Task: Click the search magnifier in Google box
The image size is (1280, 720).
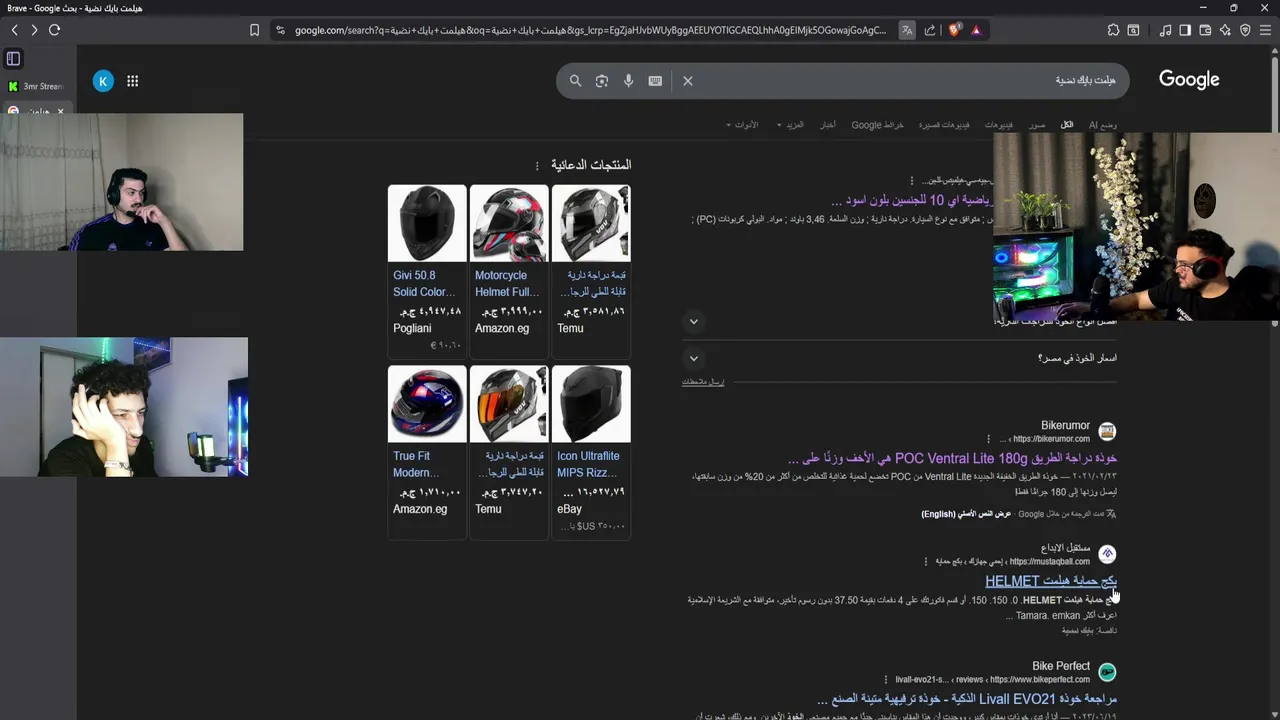Action: tap(575, 81)
